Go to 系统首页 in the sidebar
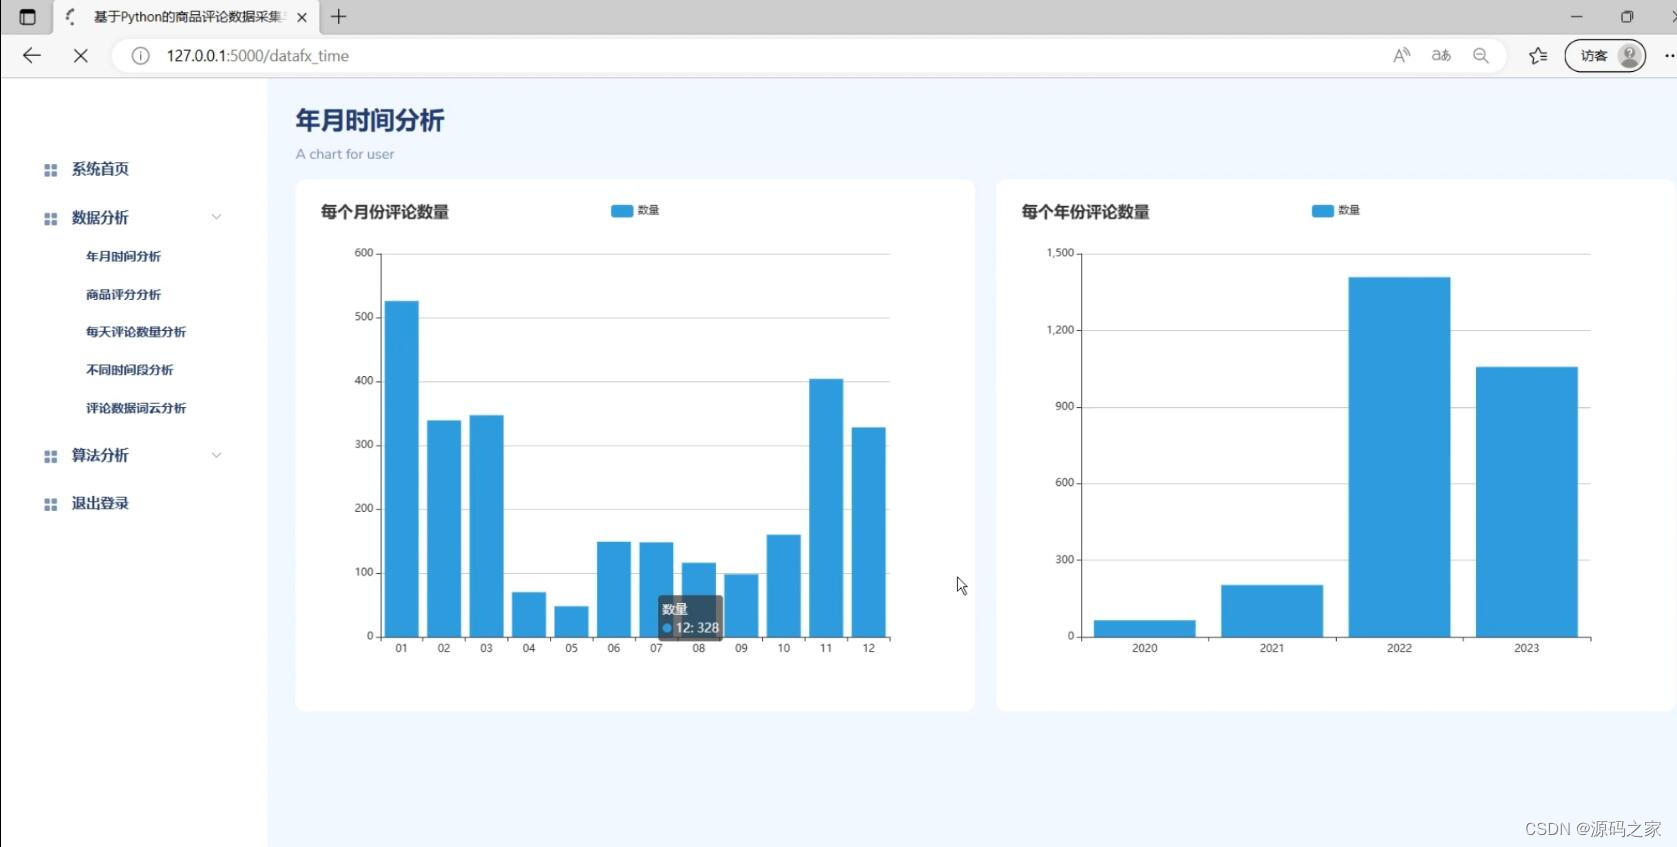1677x847 pixels. tap(100, 169)
